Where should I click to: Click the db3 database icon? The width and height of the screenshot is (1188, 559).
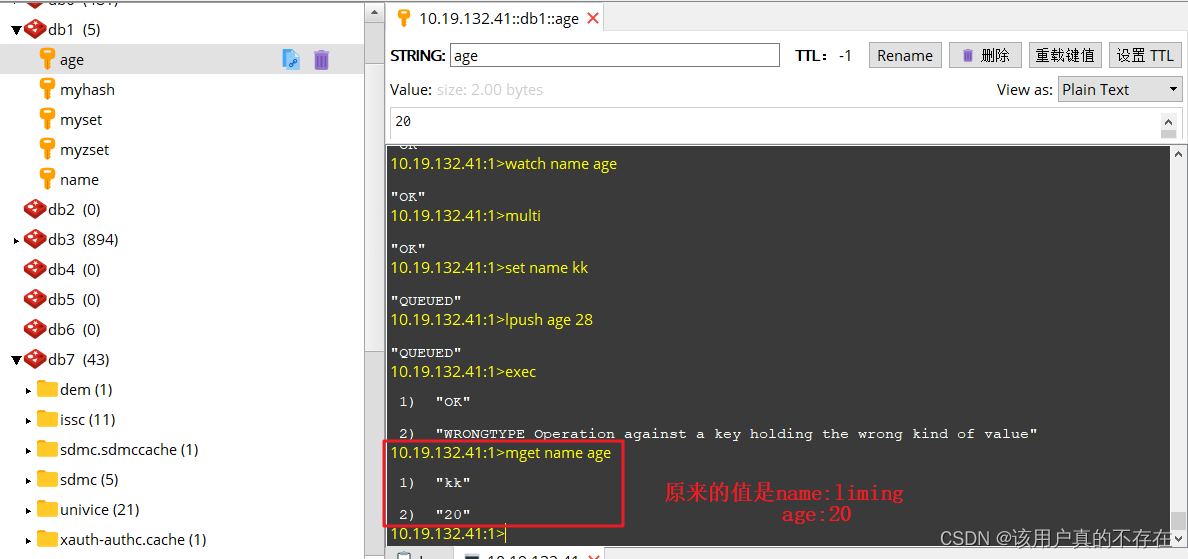[35, 239]
